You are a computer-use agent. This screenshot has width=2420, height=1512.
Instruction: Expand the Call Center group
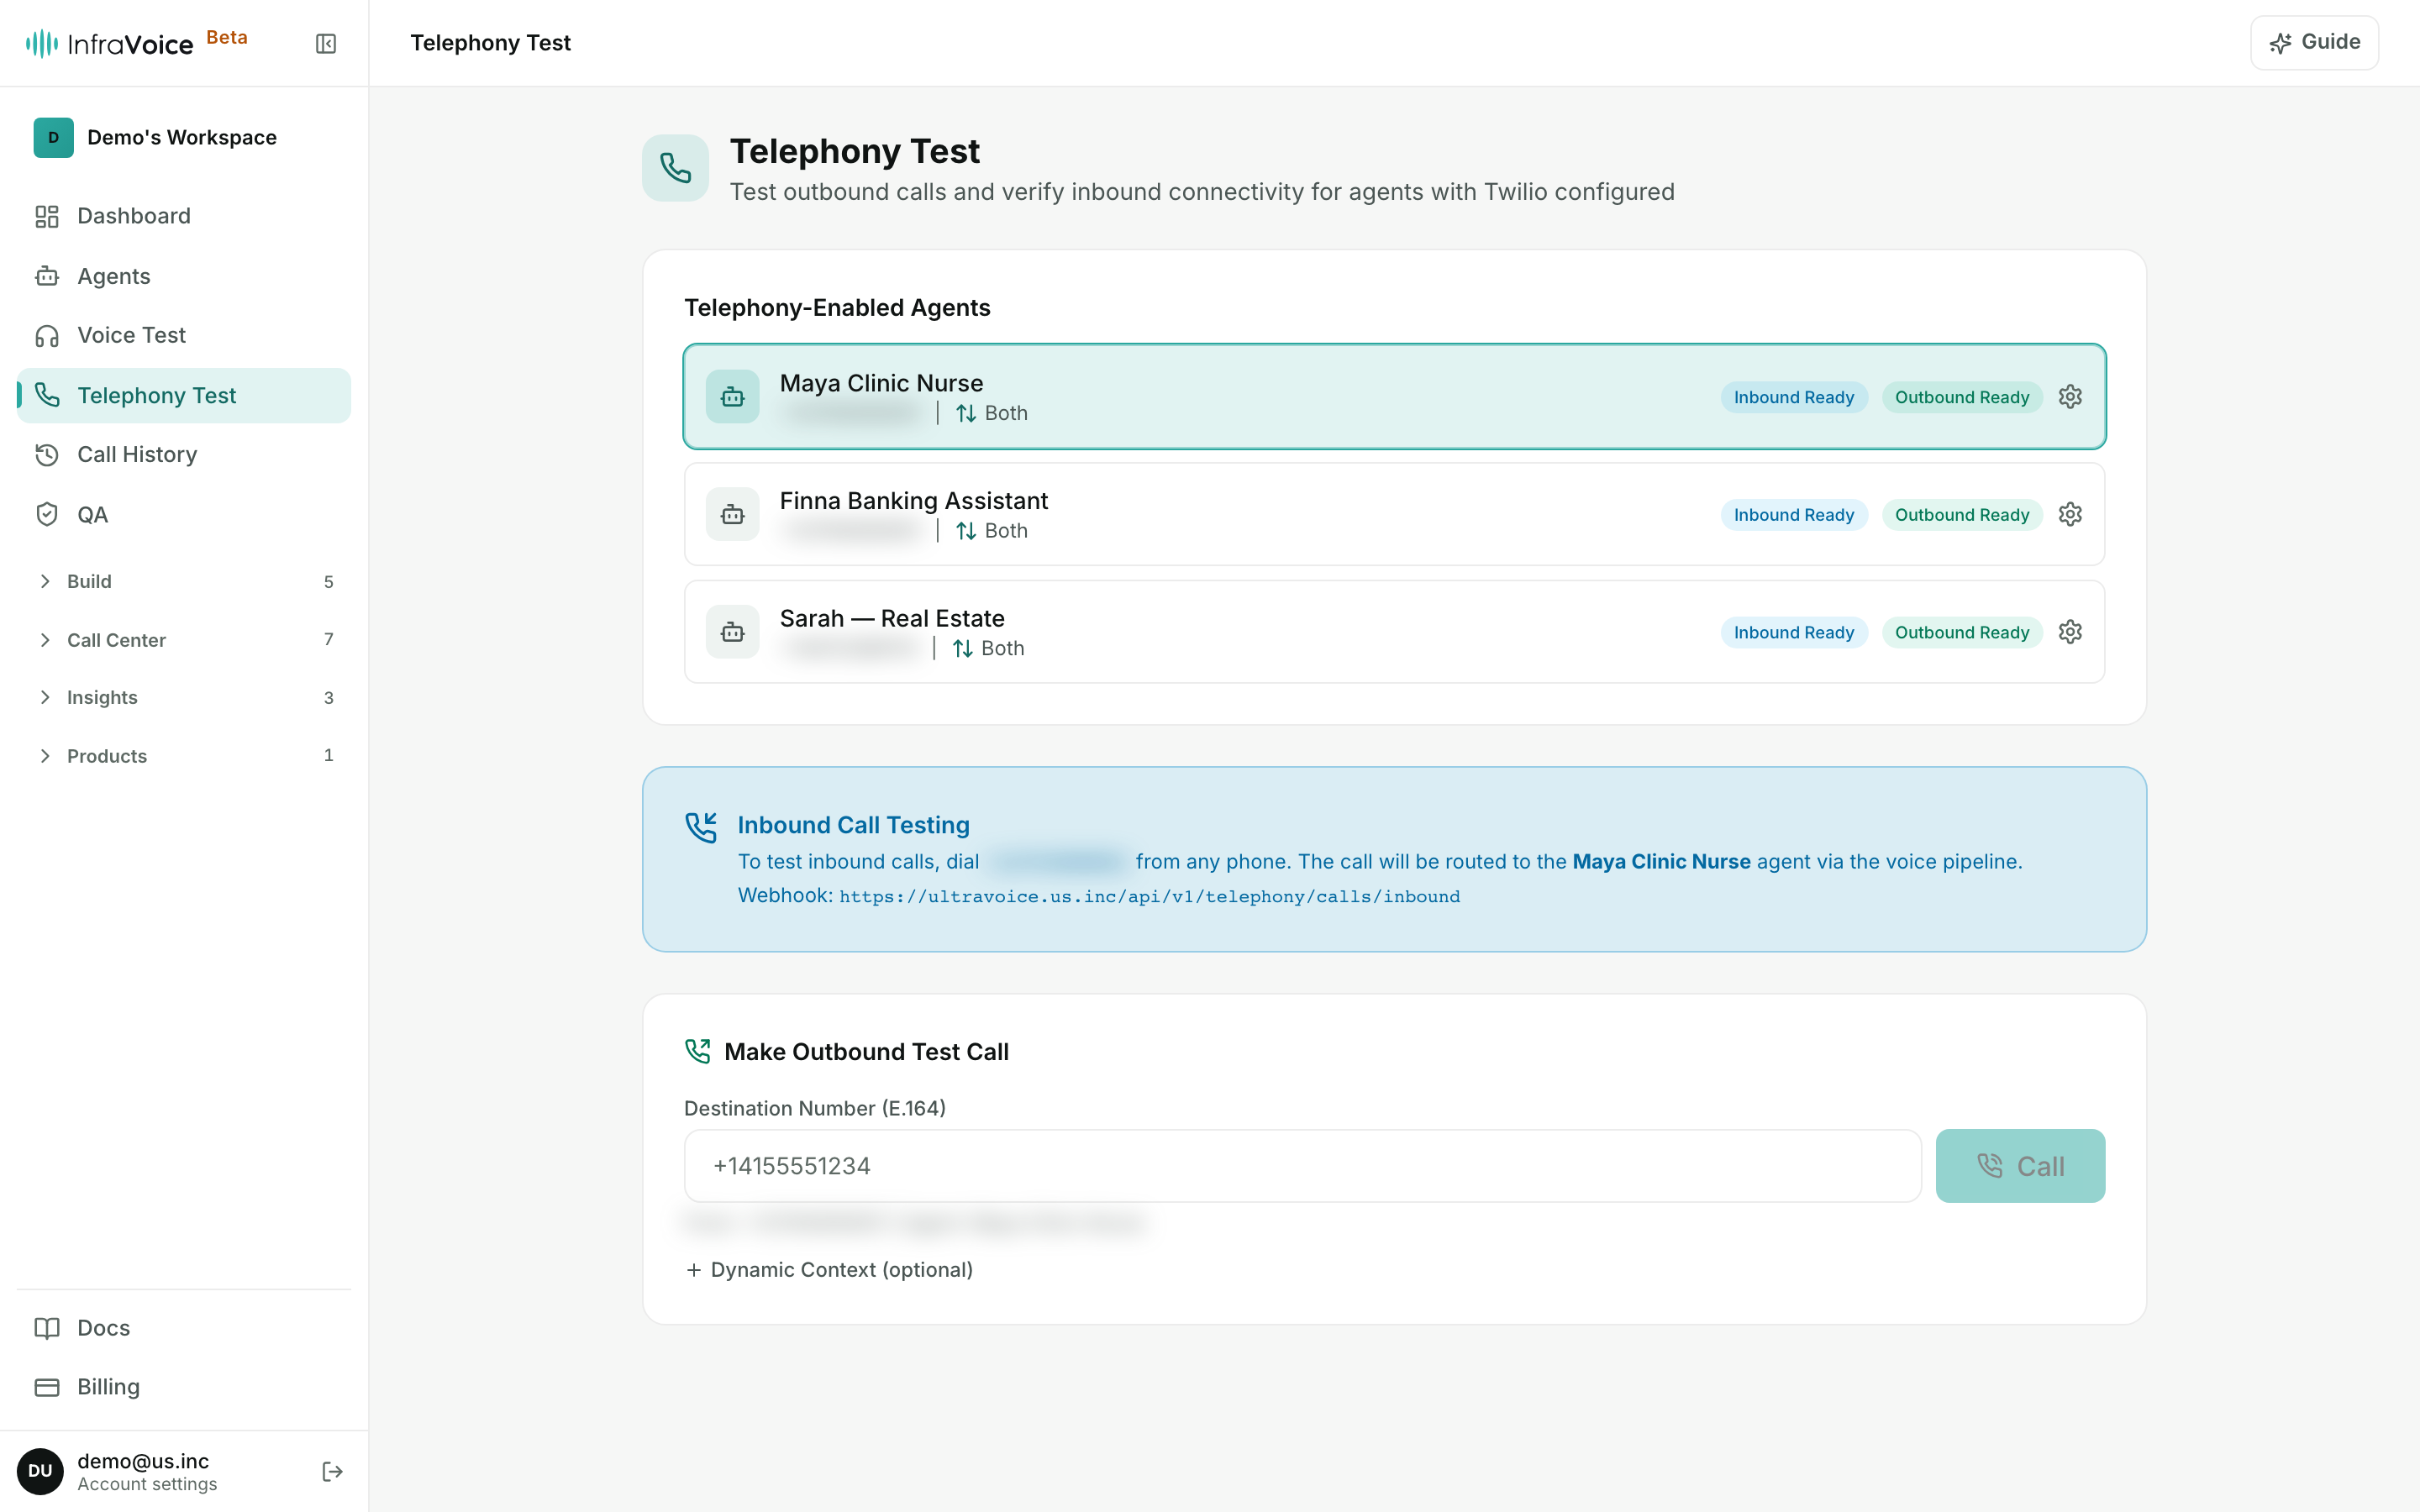[184, 639]
